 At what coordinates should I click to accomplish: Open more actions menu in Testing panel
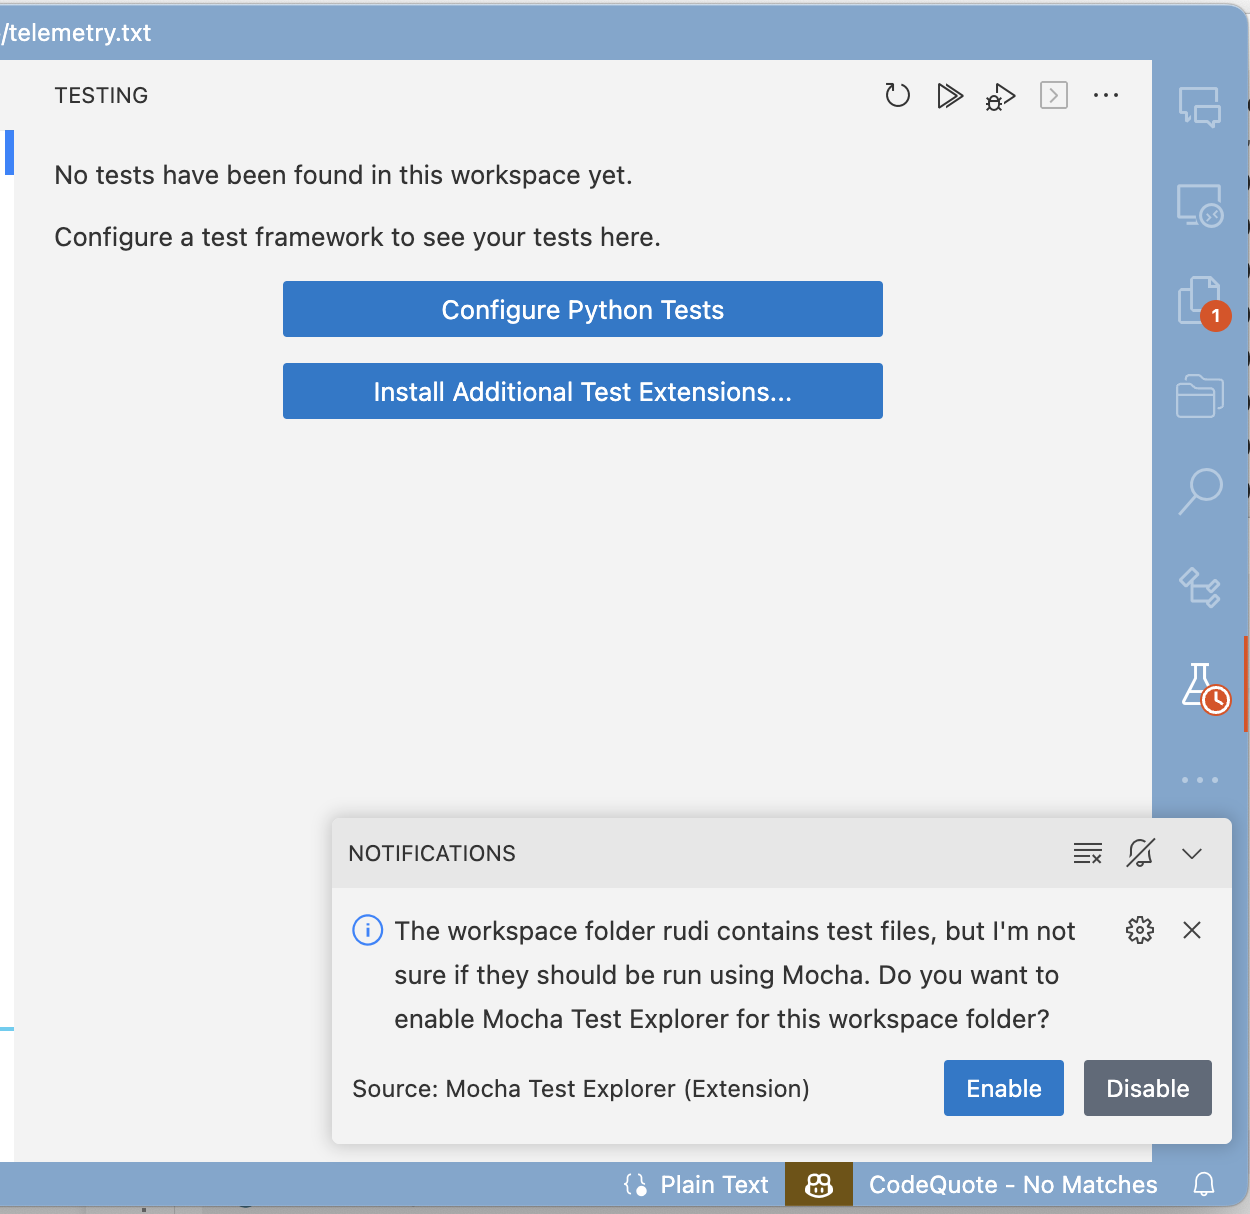(x=1106, y=95)
